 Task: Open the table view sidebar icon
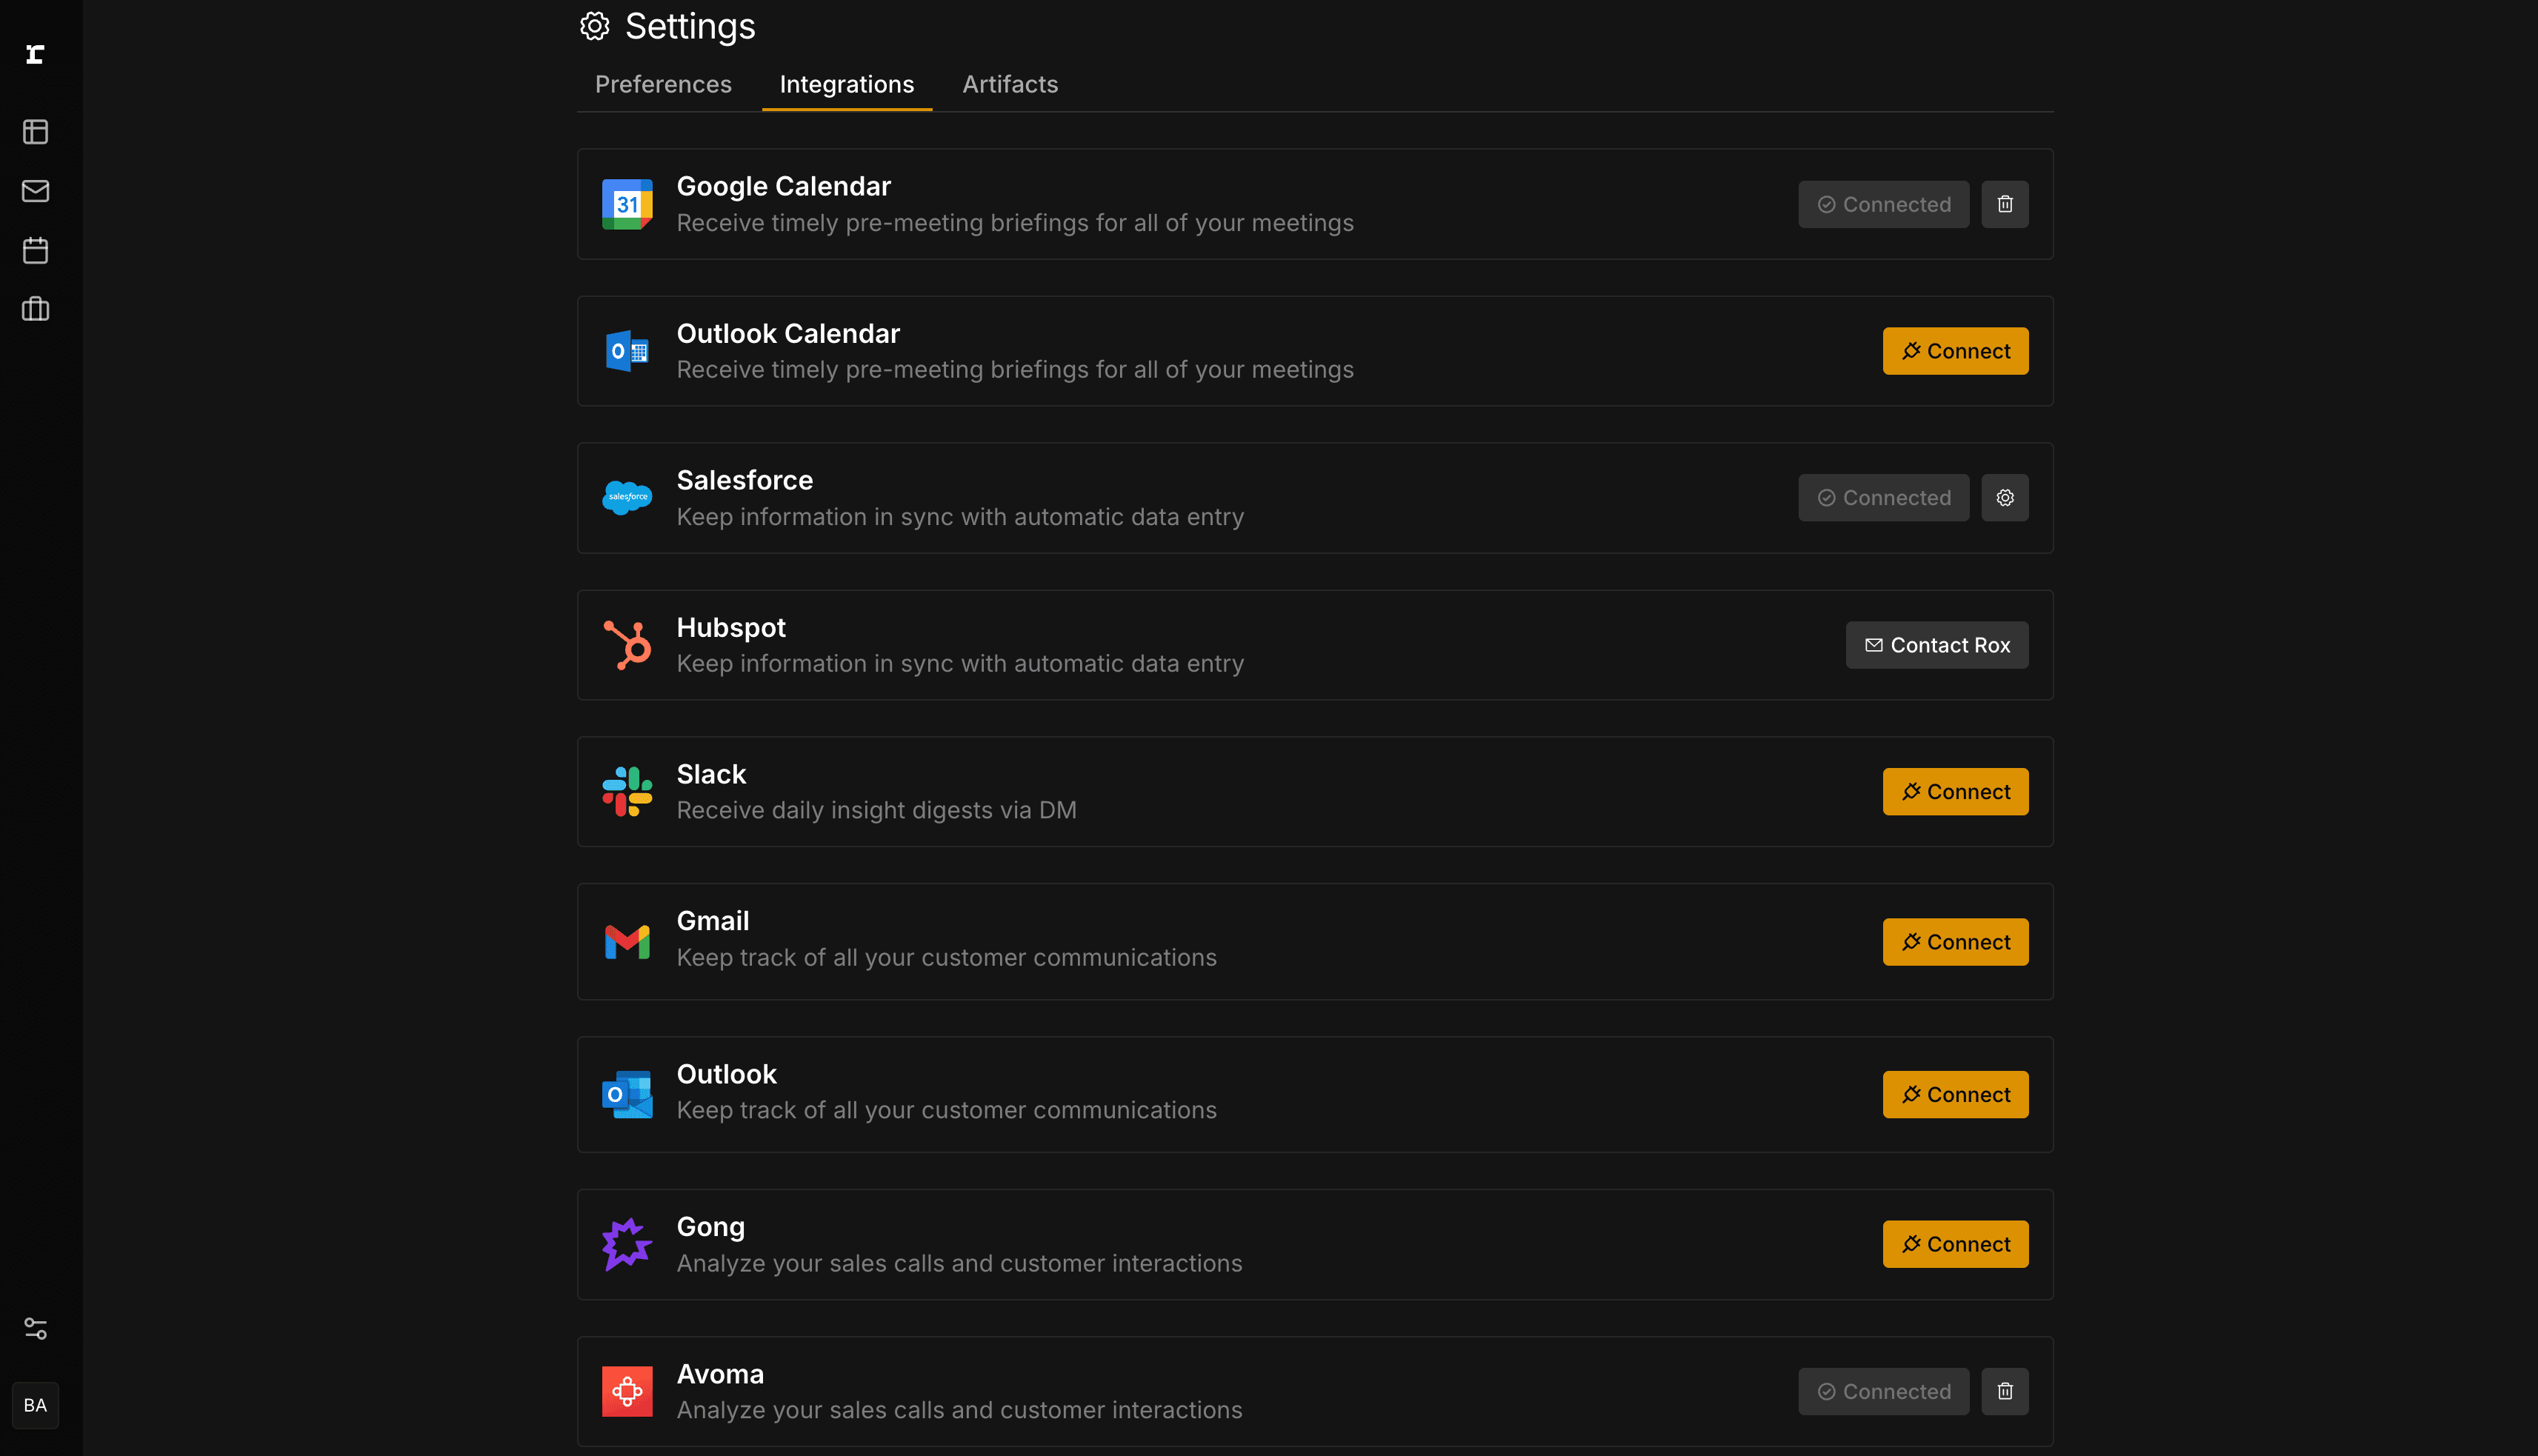click(35, 132)
